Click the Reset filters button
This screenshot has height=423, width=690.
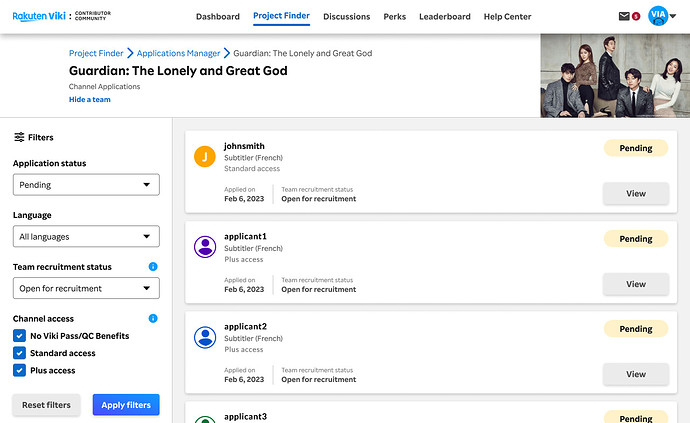point(46,405)
